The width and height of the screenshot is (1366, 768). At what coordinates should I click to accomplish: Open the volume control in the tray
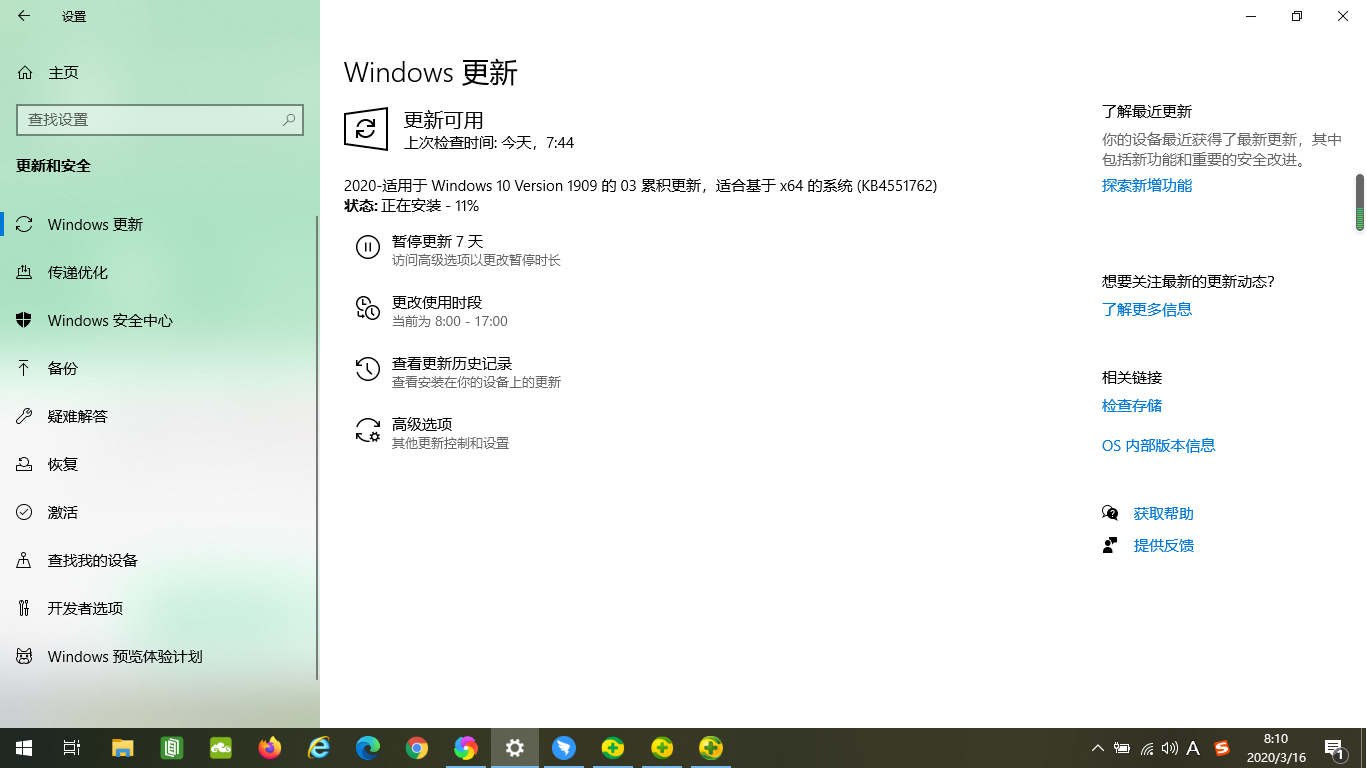point(1170,748)
